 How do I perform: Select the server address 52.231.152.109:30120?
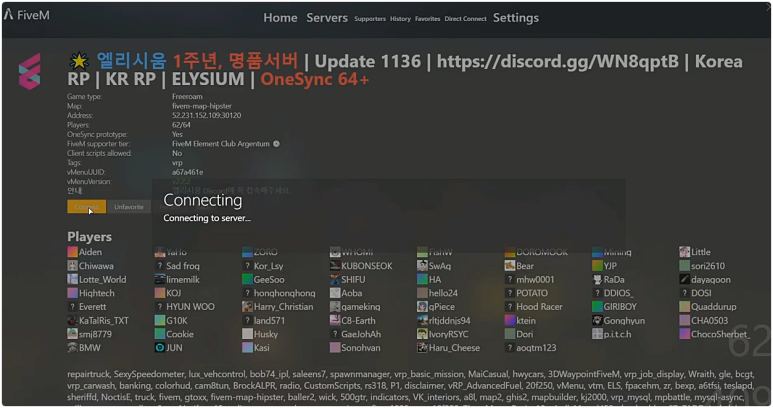[x=207, y=115]
